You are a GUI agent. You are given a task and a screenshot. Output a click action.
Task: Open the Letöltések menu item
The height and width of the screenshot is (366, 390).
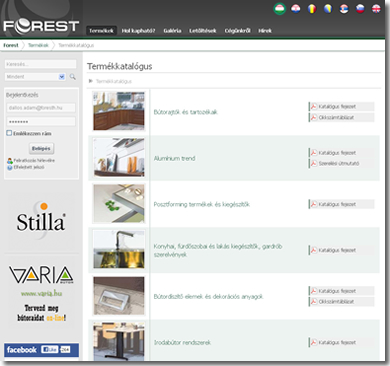click(x=203, y=31)
